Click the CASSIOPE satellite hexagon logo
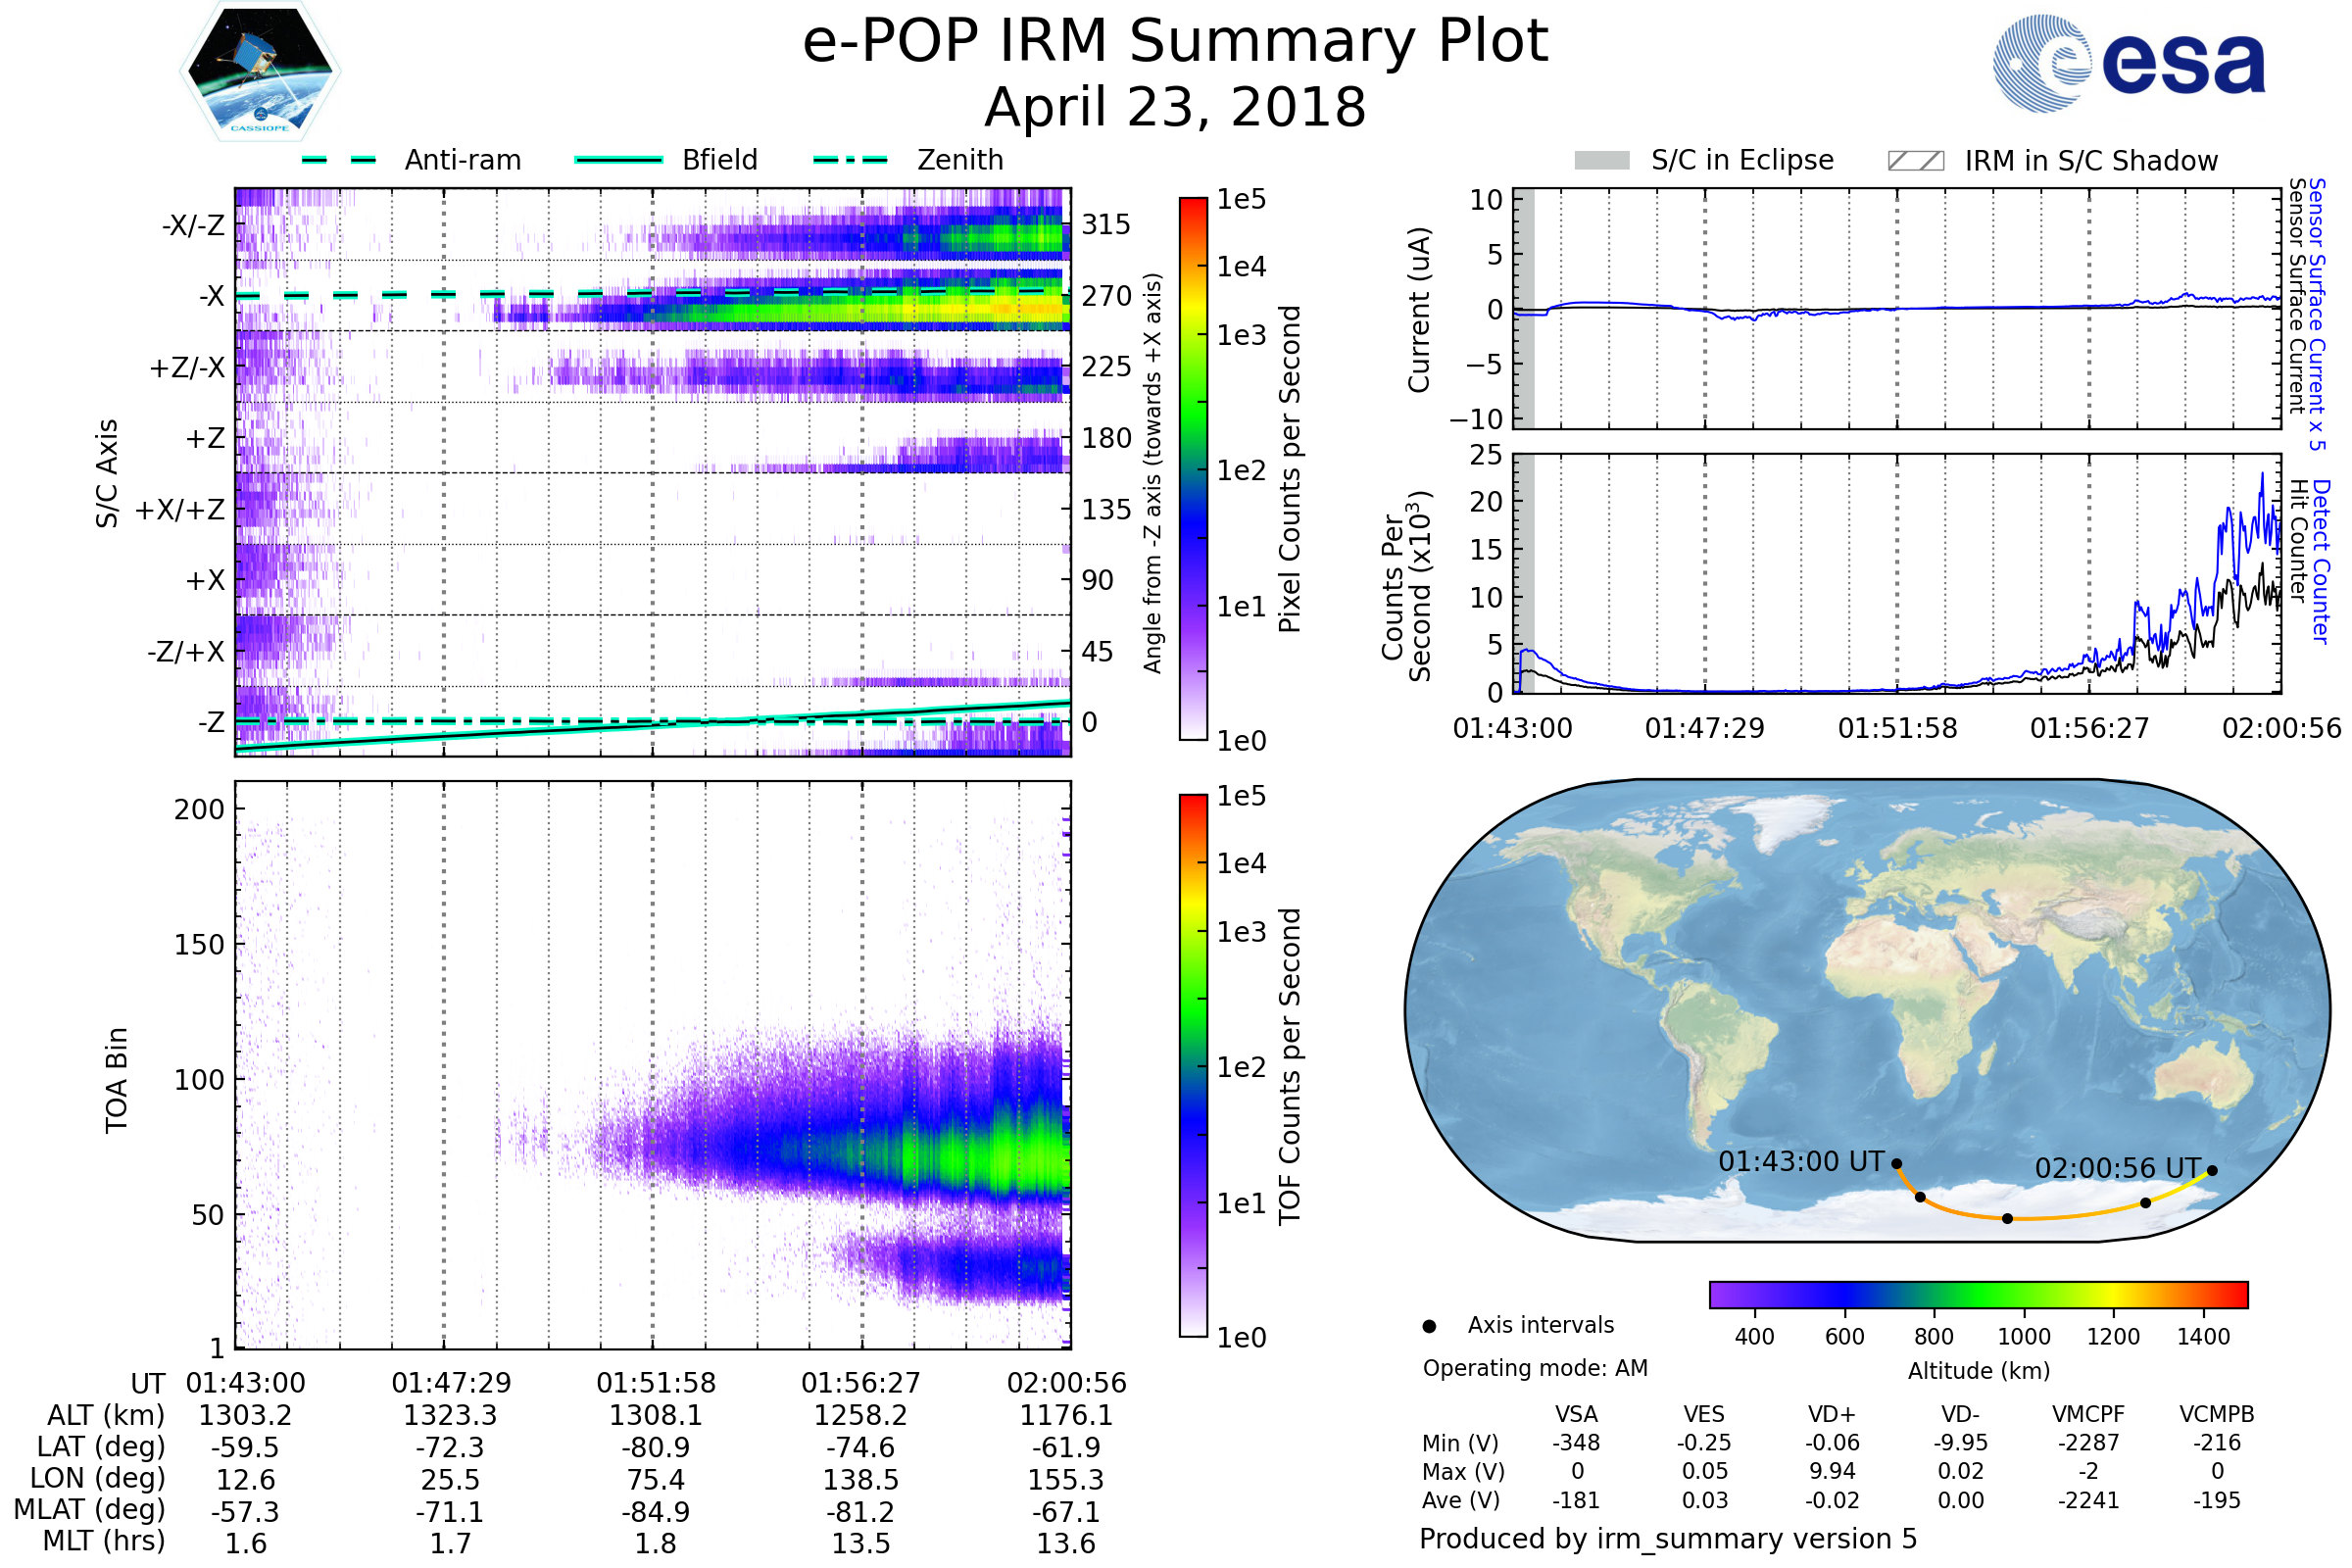This screenshot has height=1568, width=2352. tap(260, 72)
